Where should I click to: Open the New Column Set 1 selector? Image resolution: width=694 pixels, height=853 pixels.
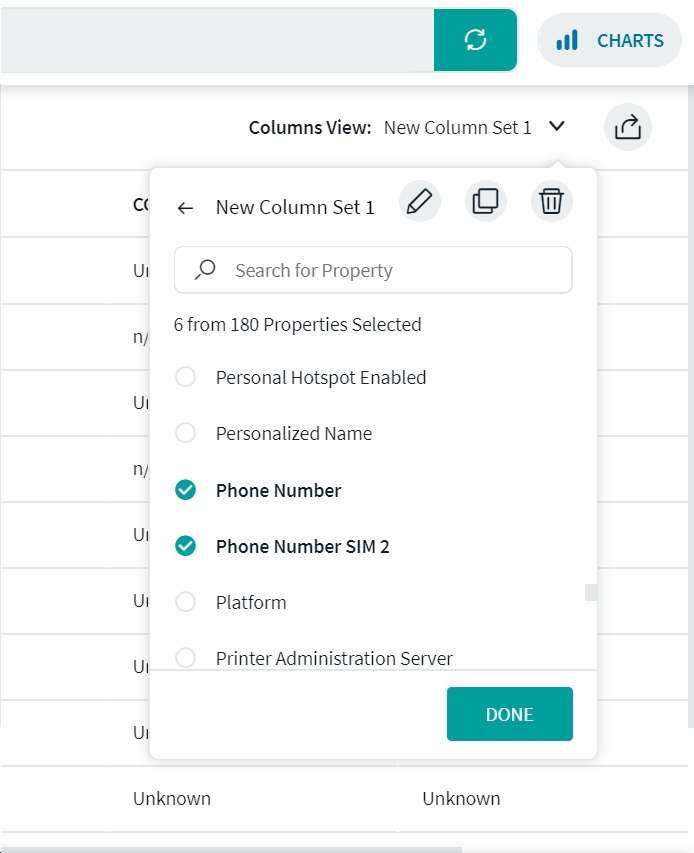[457, 127]
